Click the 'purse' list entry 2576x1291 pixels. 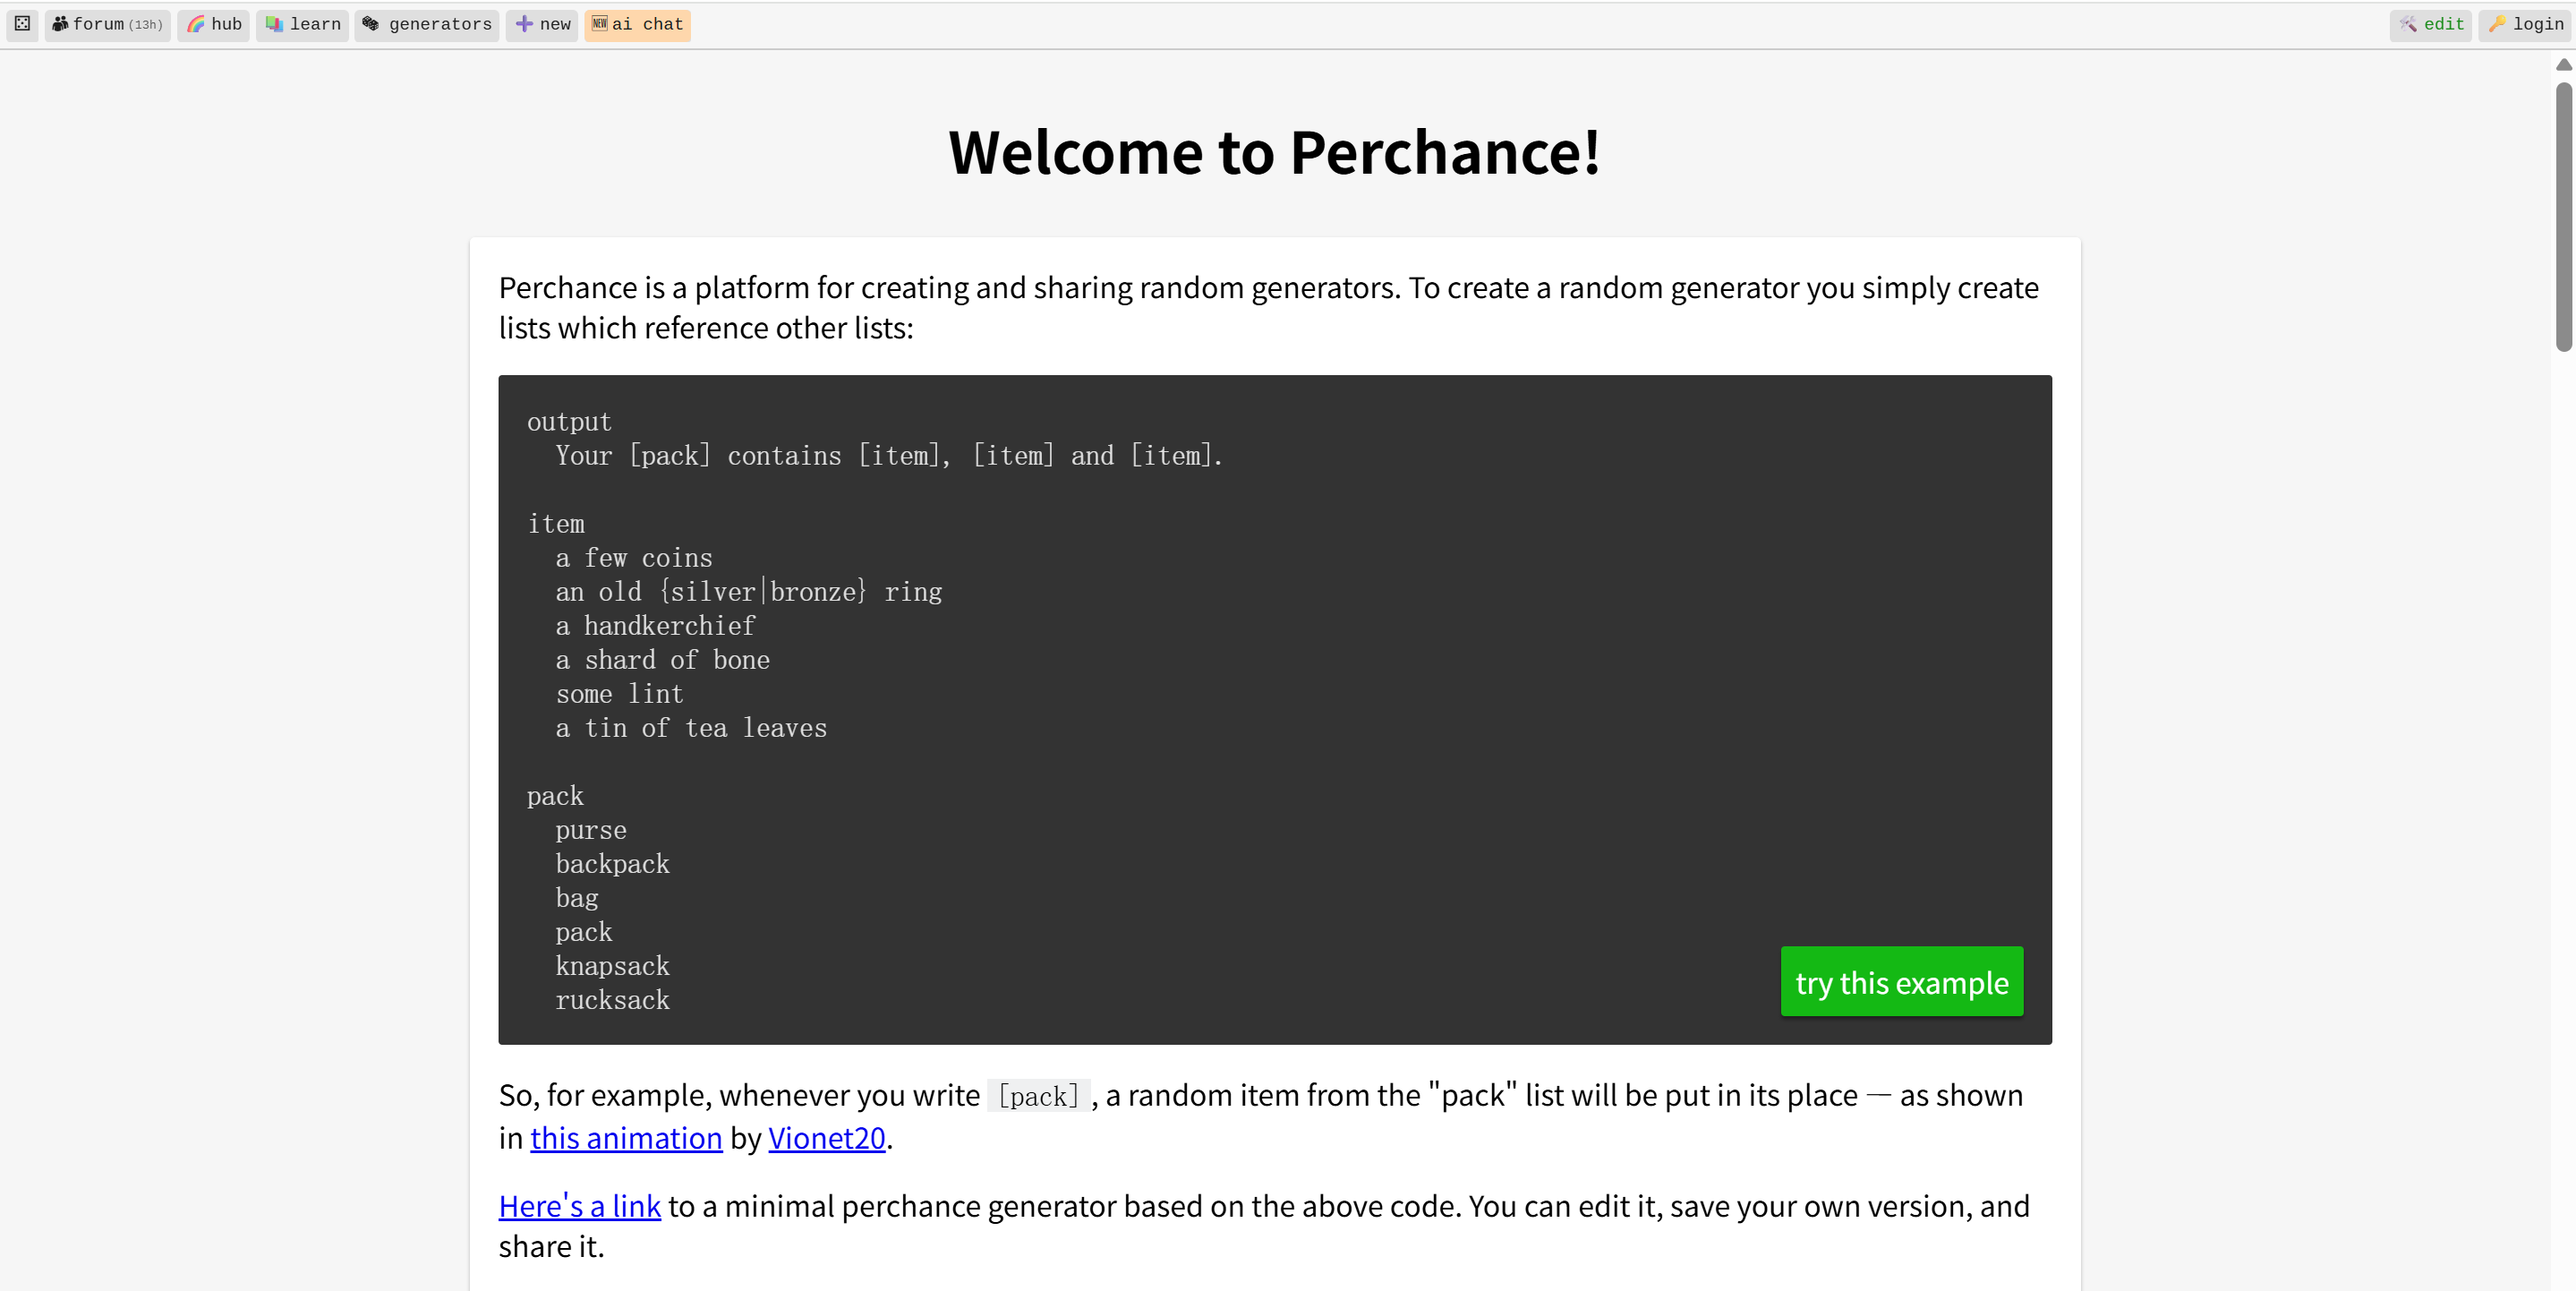pyautogui.click(x=590, y=831)
